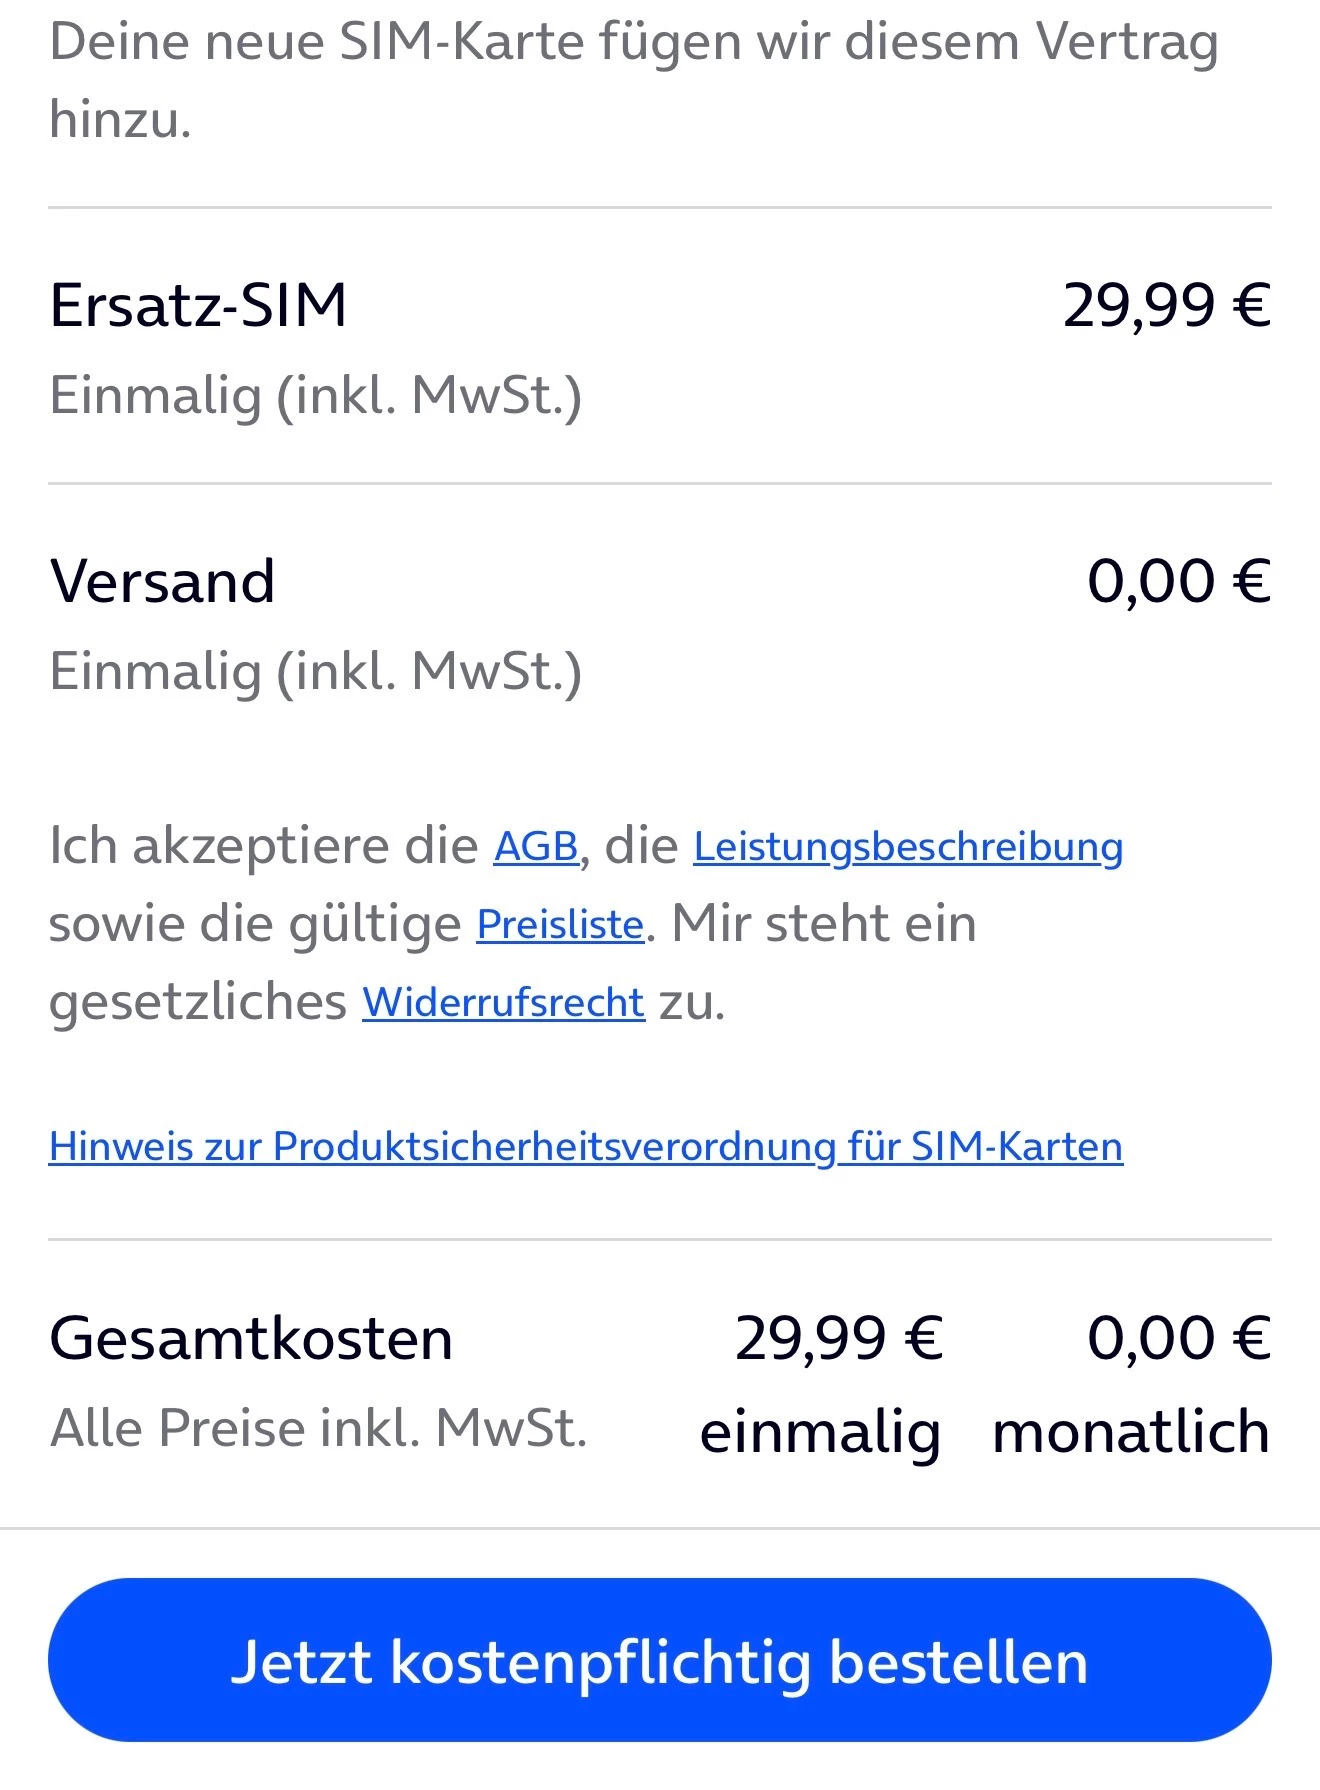The width and height of the screenshot is (1320, 1790).
Task: Click the Versand heading
Action: point(162,581)
